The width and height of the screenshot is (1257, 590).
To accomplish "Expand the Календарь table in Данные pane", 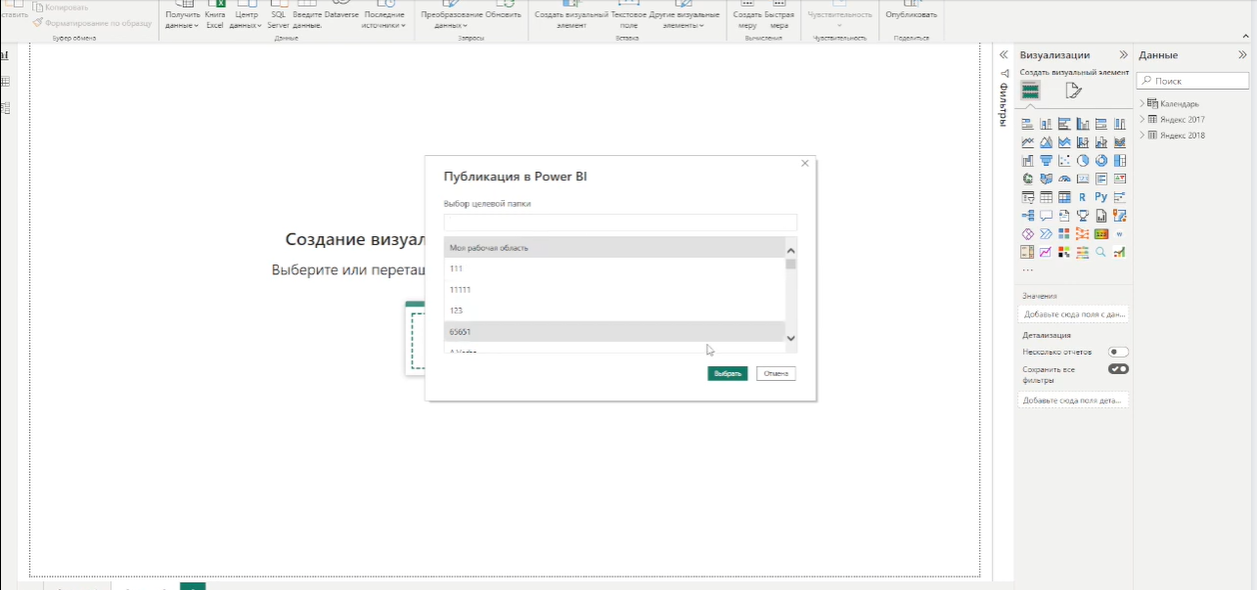I will 1143,103.
